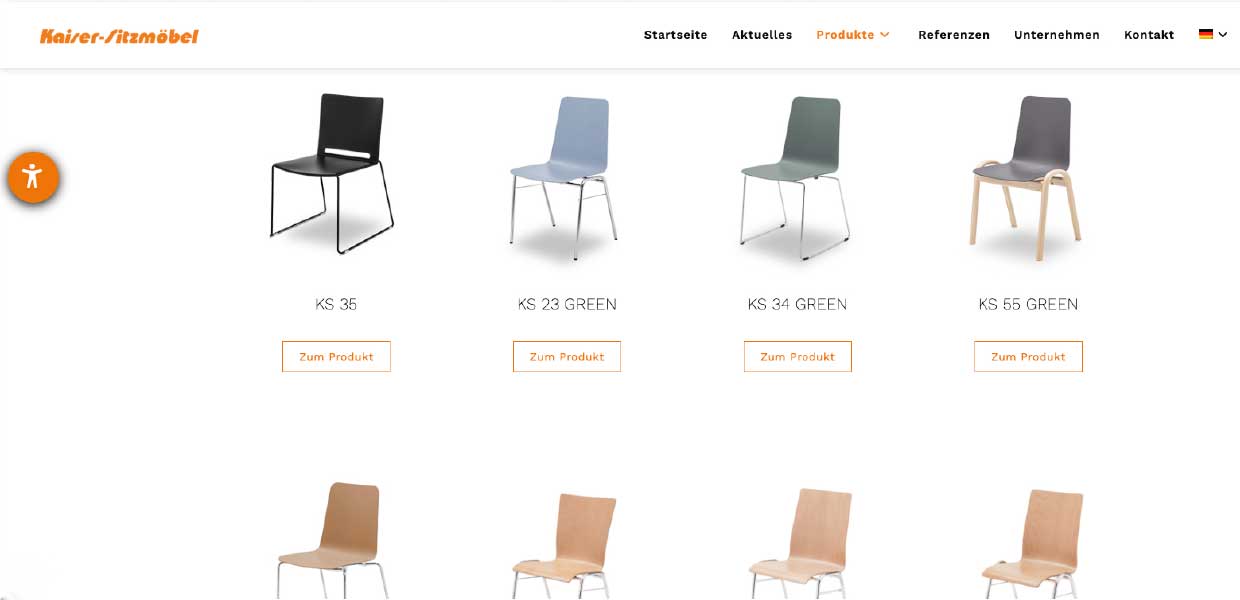The height and width of the screenshot is (600, 1240).
Task: Open the orange accessibility widget icon
Action: point(33,178)
